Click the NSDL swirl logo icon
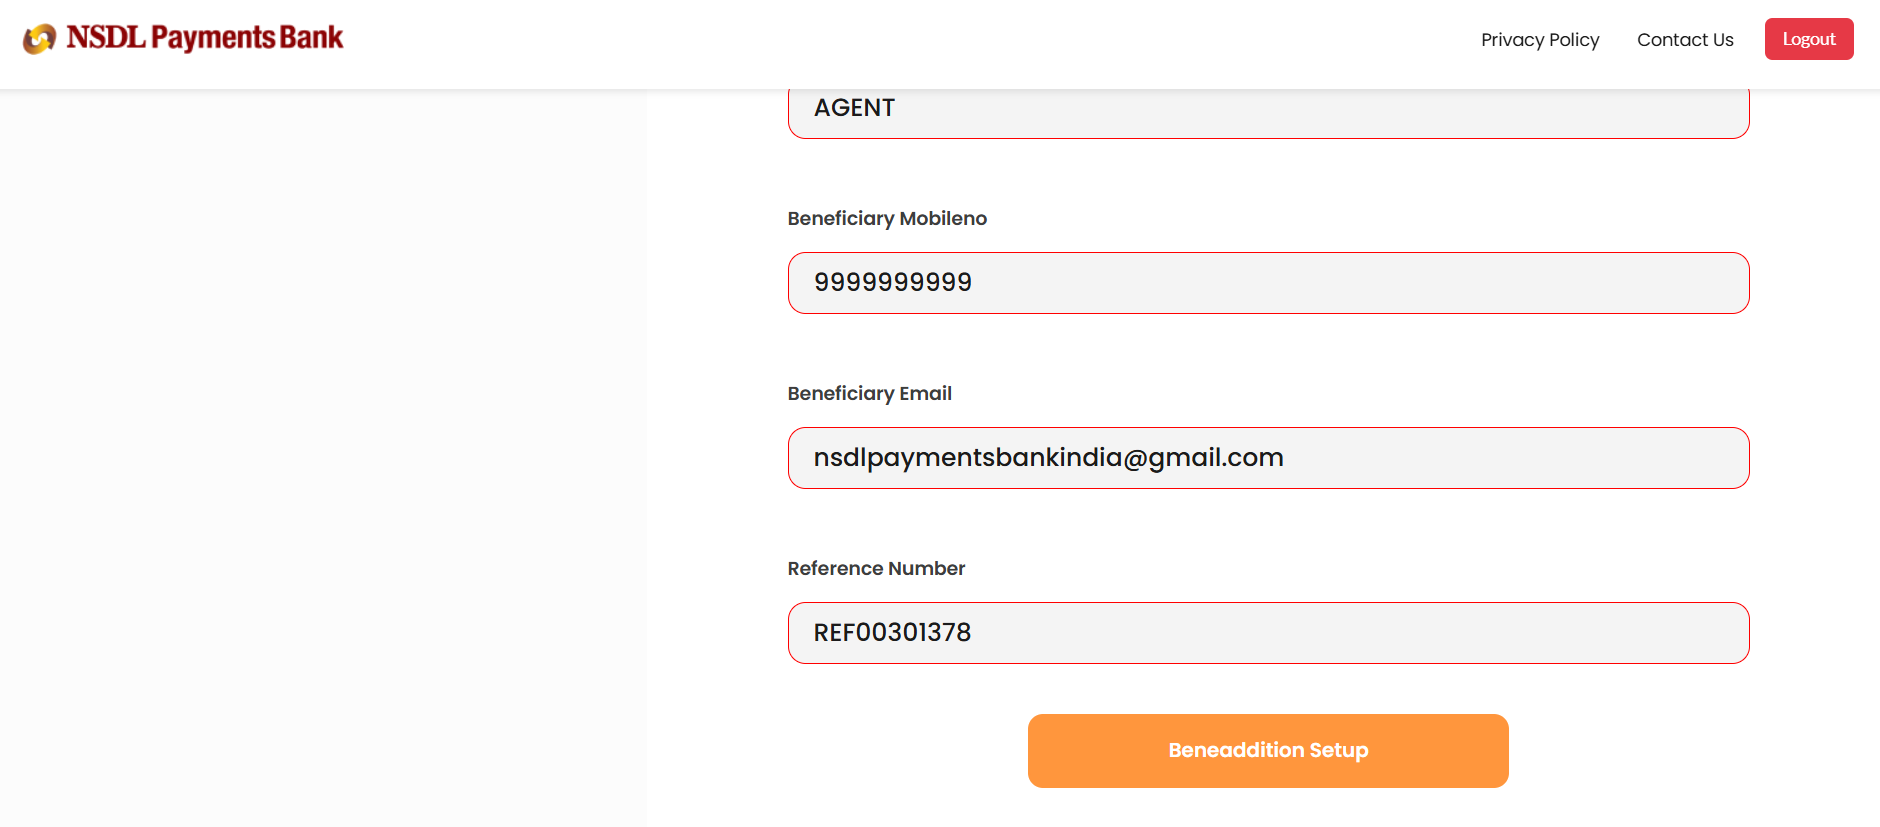 [40, 39]
